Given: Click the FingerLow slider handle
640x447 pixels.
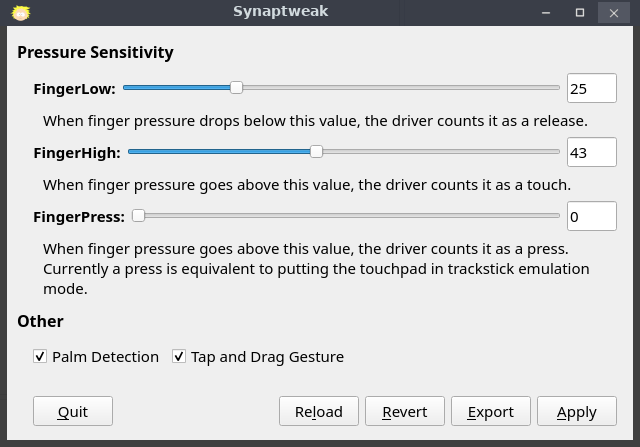Looking at the screenshot, I should pyautogui.click(x=236, y=88).
